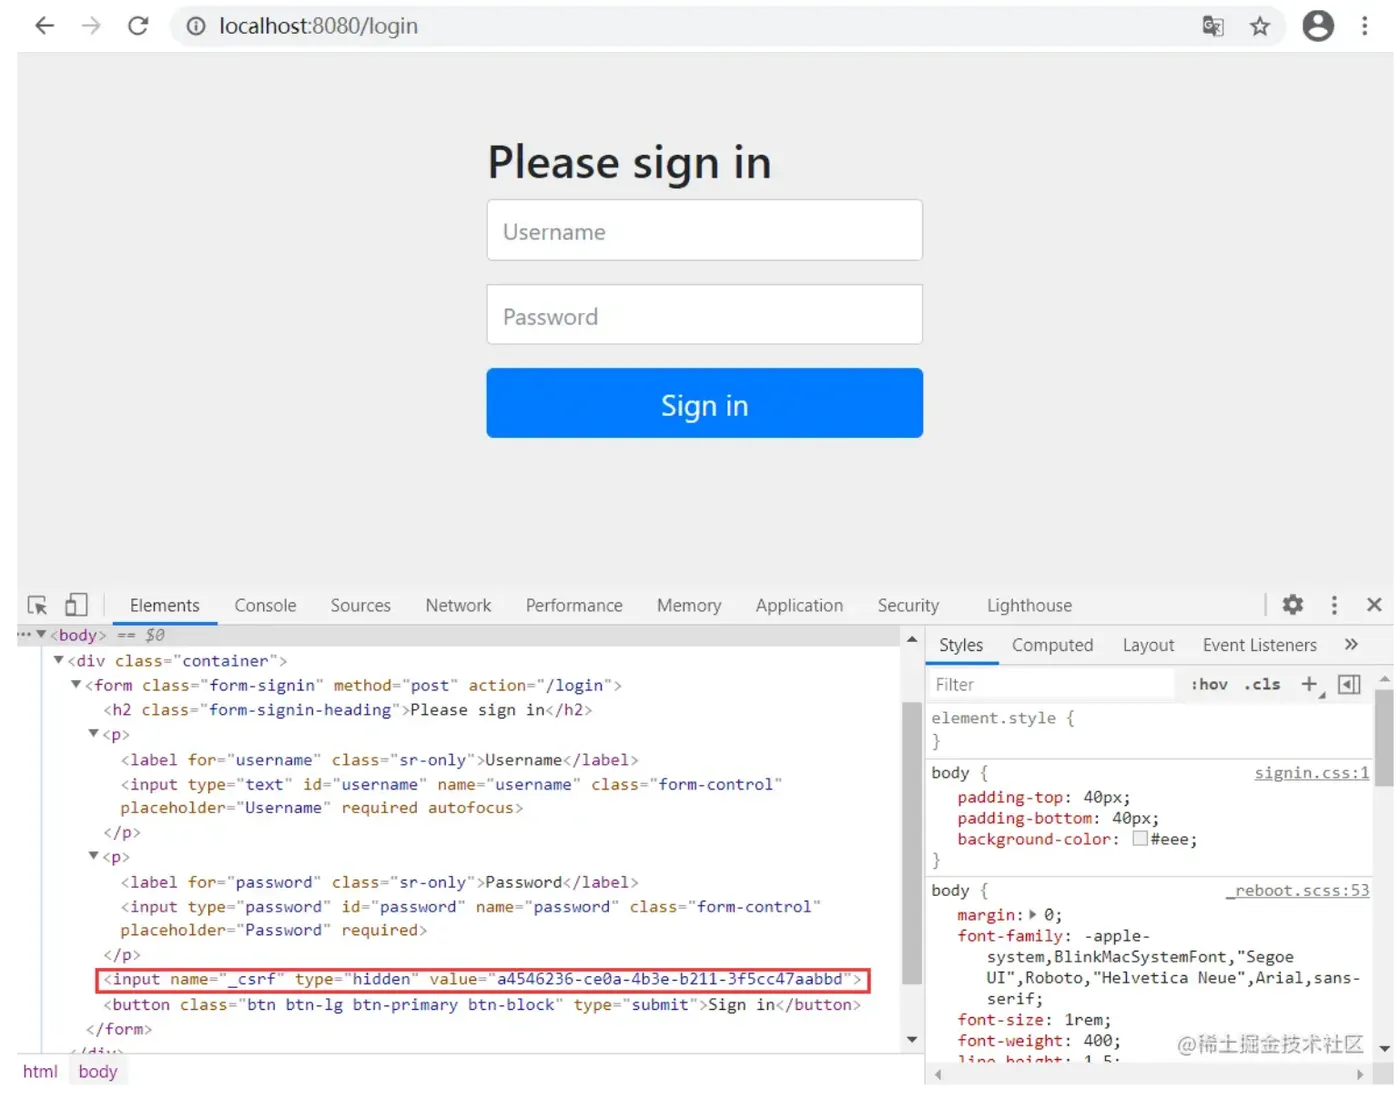Open the Memory tab

689,605
